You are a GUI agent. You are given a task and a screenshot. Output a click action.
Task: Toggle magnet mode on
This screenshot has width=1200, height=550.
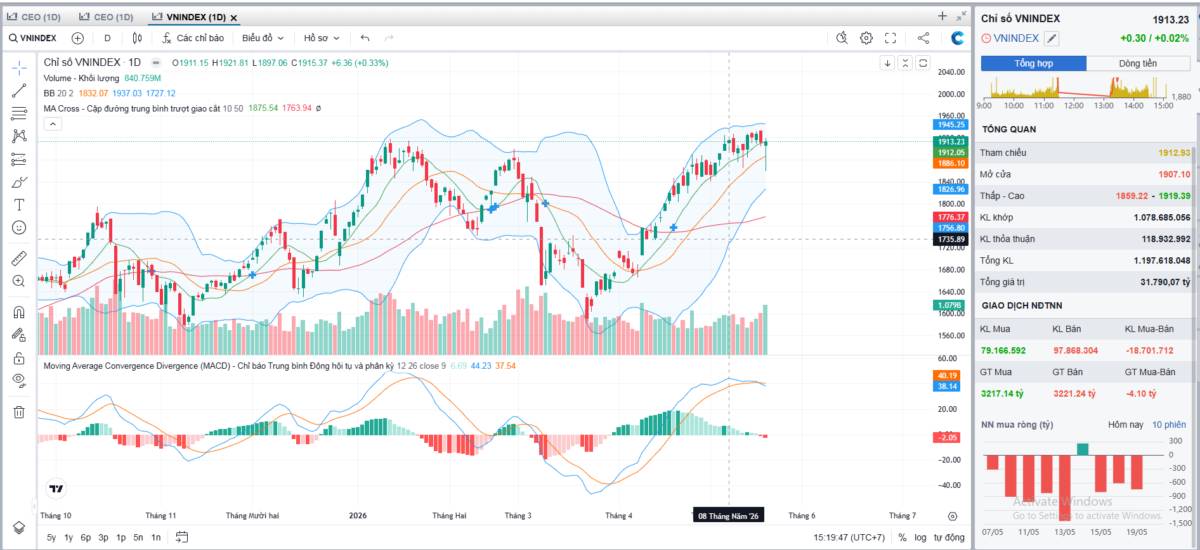[19, 311]
